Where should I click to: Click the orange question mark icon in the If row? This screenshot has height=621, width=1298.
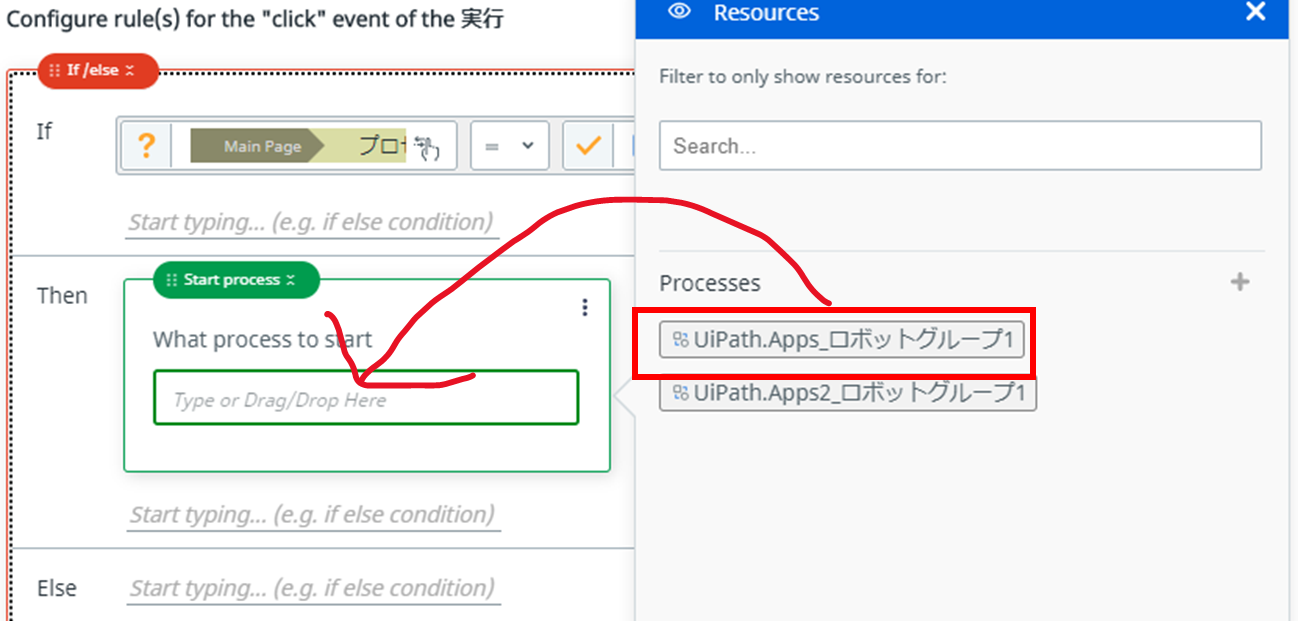(x=146, y=147)
